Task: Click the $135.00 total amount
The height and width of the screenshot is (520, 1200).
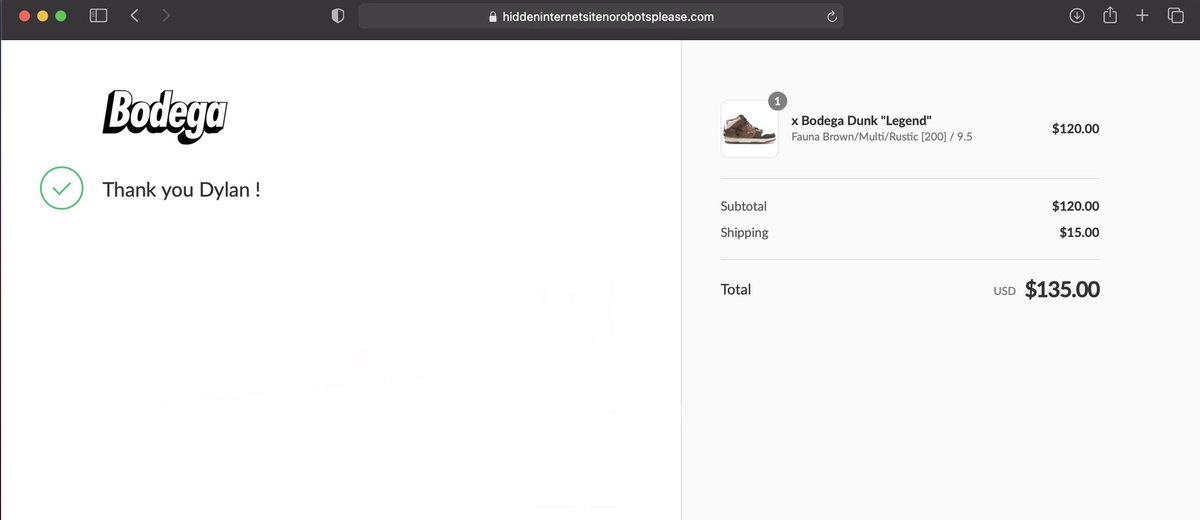Action: [x=1062, y=290]
